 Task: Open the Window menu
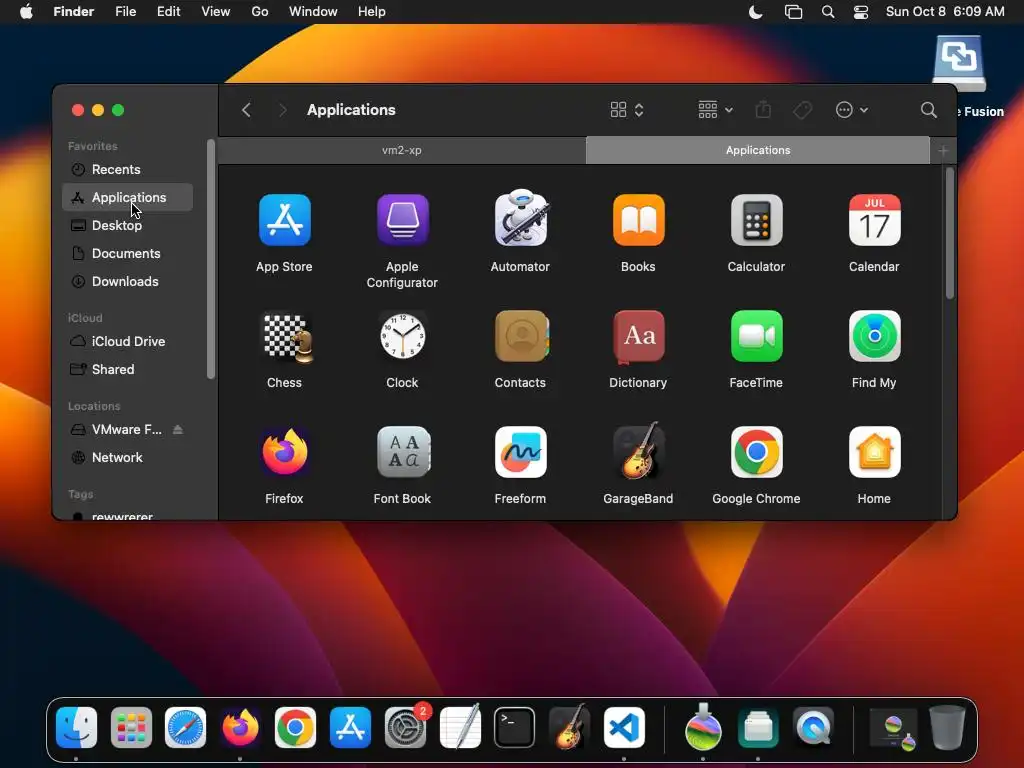tap(313, 12)
